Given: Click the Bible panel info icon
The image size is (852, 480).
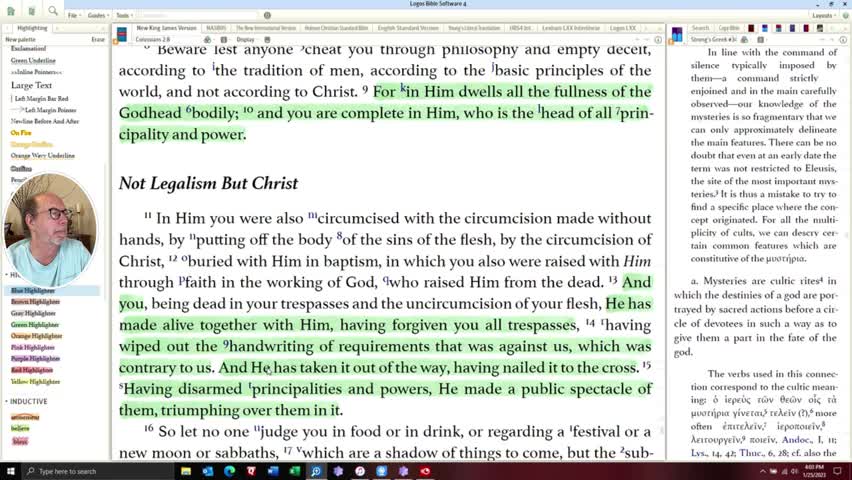Looking at the screenshot, I should (658, 40).
